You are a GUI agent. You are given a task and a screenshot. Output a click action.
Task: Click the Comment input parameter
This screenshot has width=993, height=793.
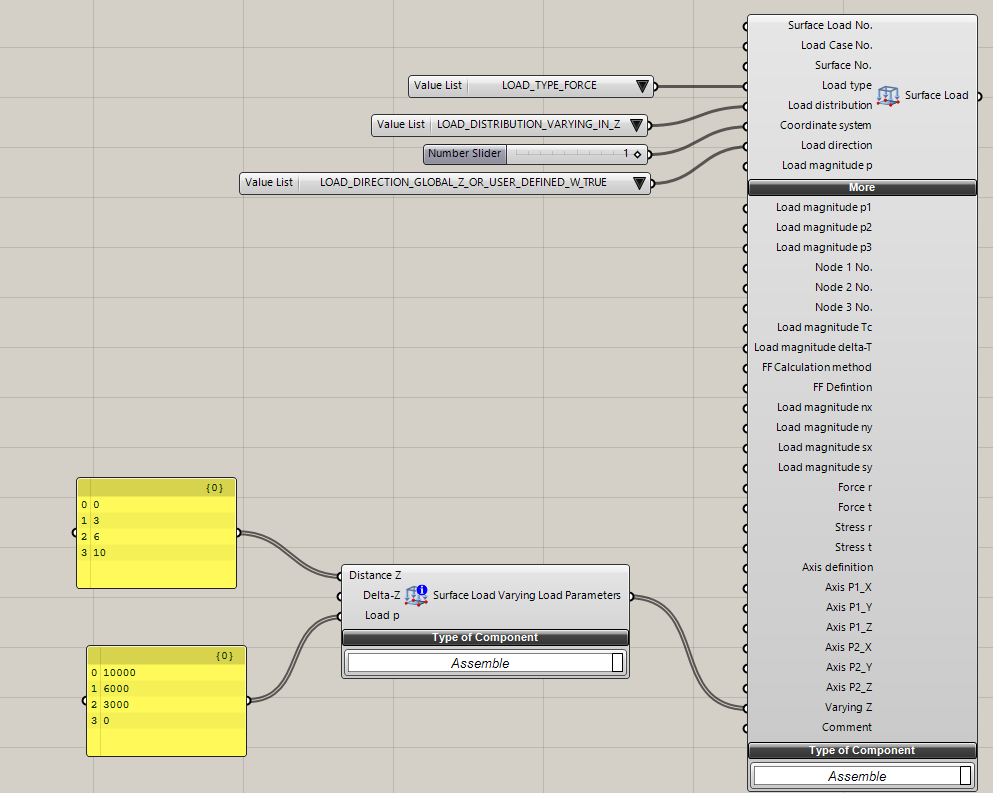(x=847, y=728)
